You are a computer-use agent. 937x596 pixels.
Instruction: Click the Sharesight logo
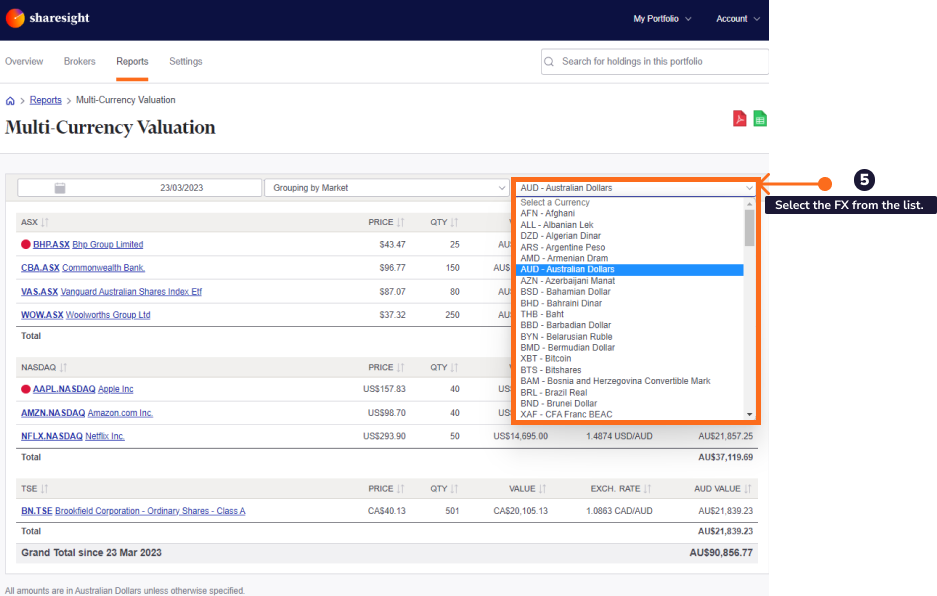(x=47, y=18)
